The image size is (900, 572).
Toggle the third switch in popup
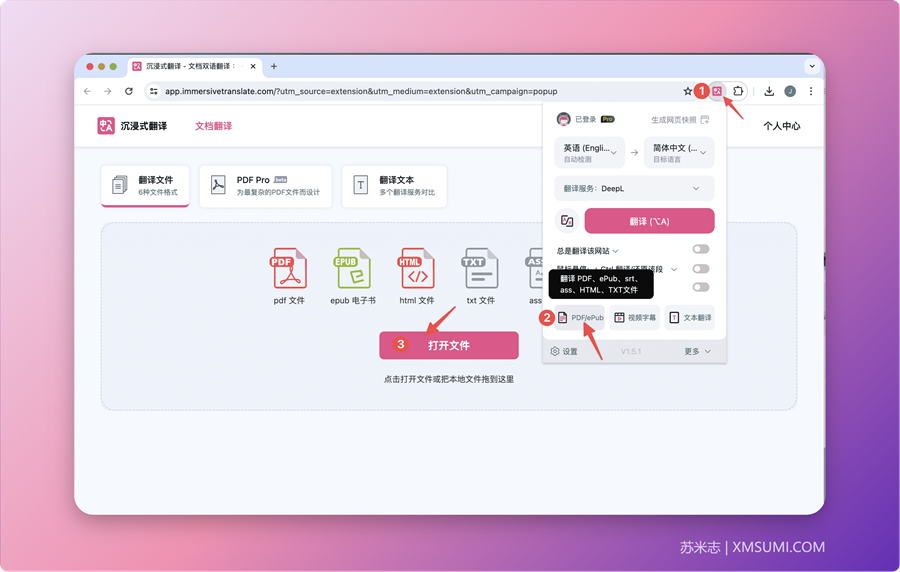point(701,287)
